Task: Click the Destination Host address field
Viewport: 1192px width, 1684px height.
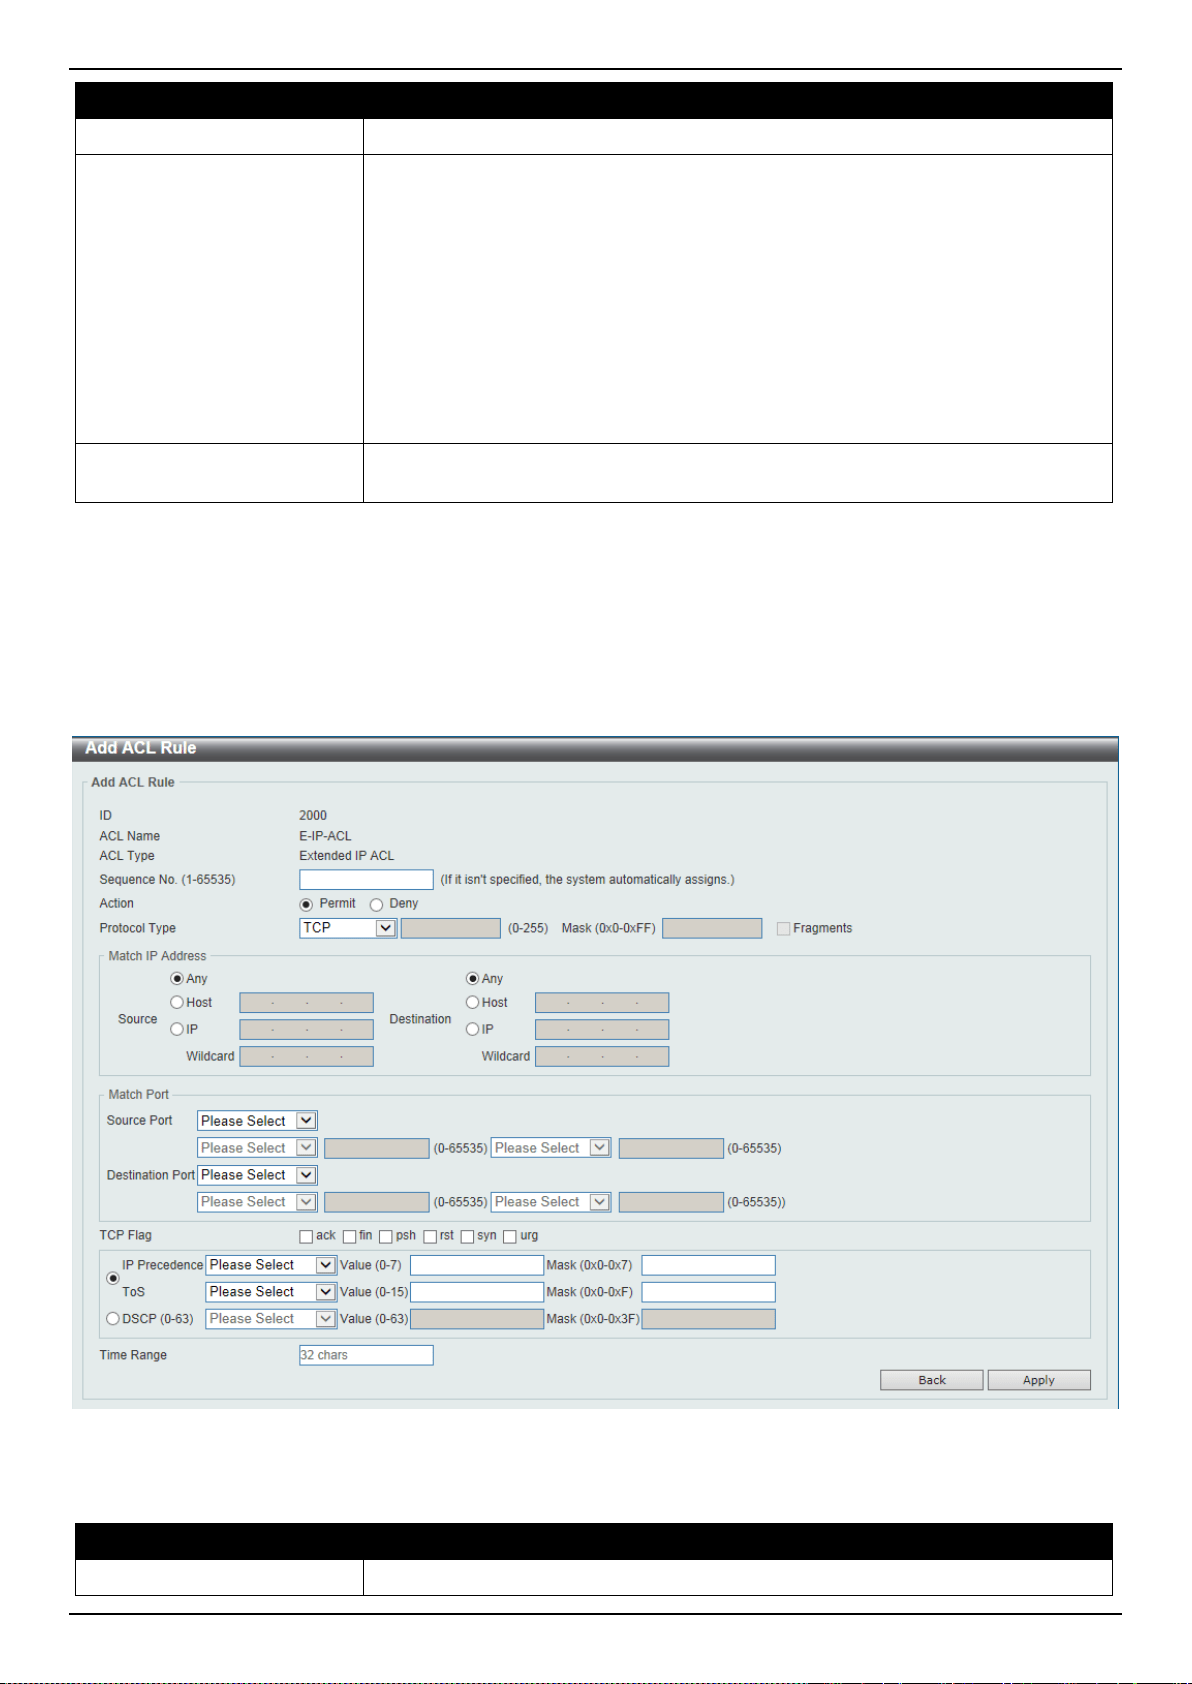Action: pos(602,1003)
